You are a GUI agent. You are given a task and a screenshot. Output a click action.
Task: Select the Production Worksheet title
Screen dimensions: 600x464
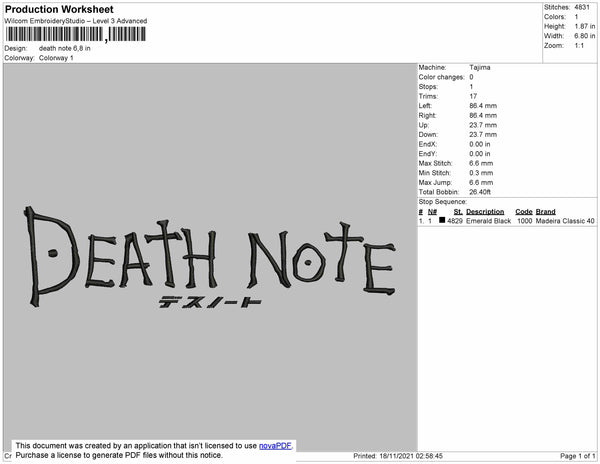coord(59,10)
